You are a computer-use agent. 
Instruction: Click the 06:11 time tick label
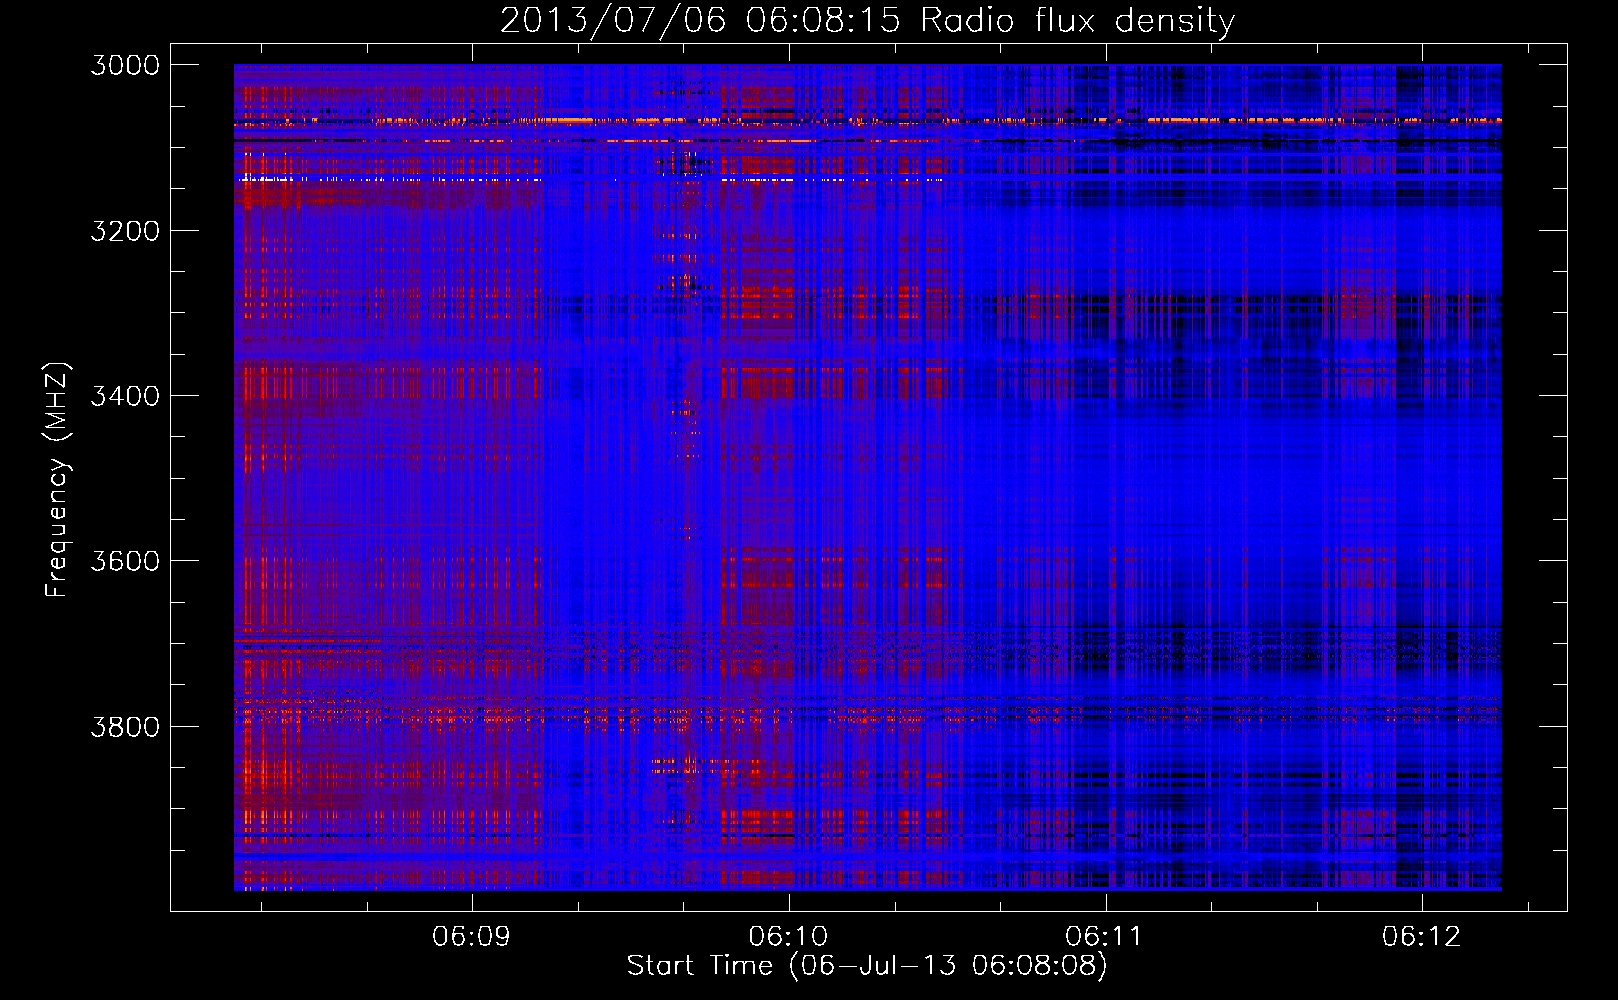point(1104,937)
